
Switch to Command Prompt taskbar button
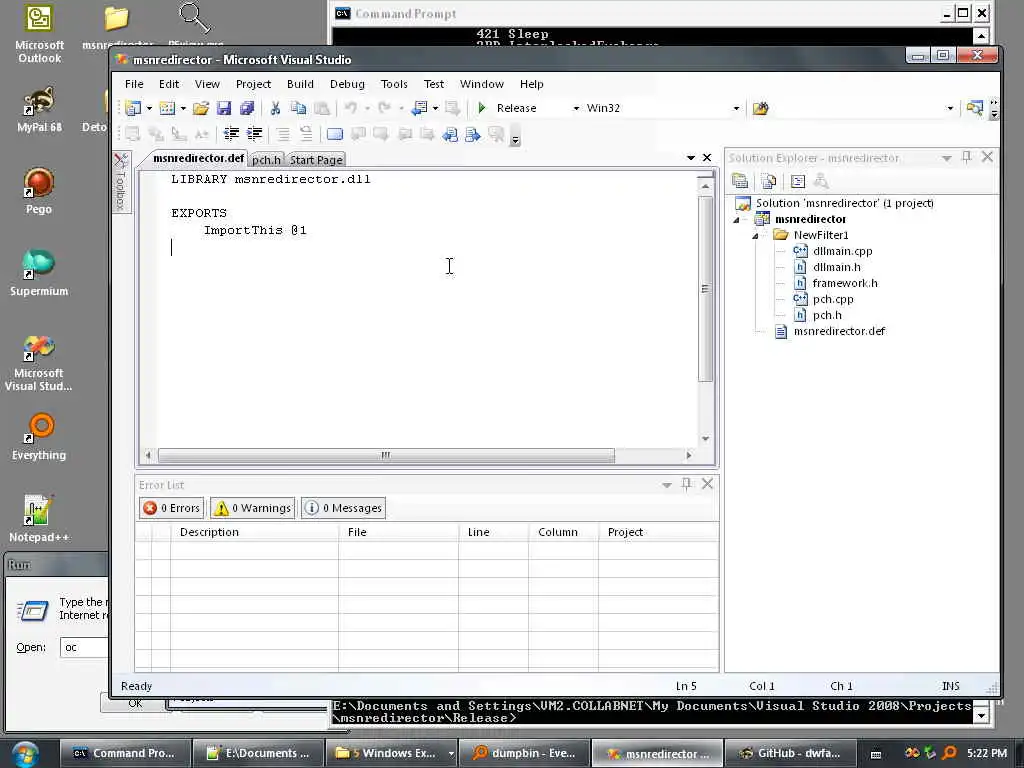coord(125,753)
